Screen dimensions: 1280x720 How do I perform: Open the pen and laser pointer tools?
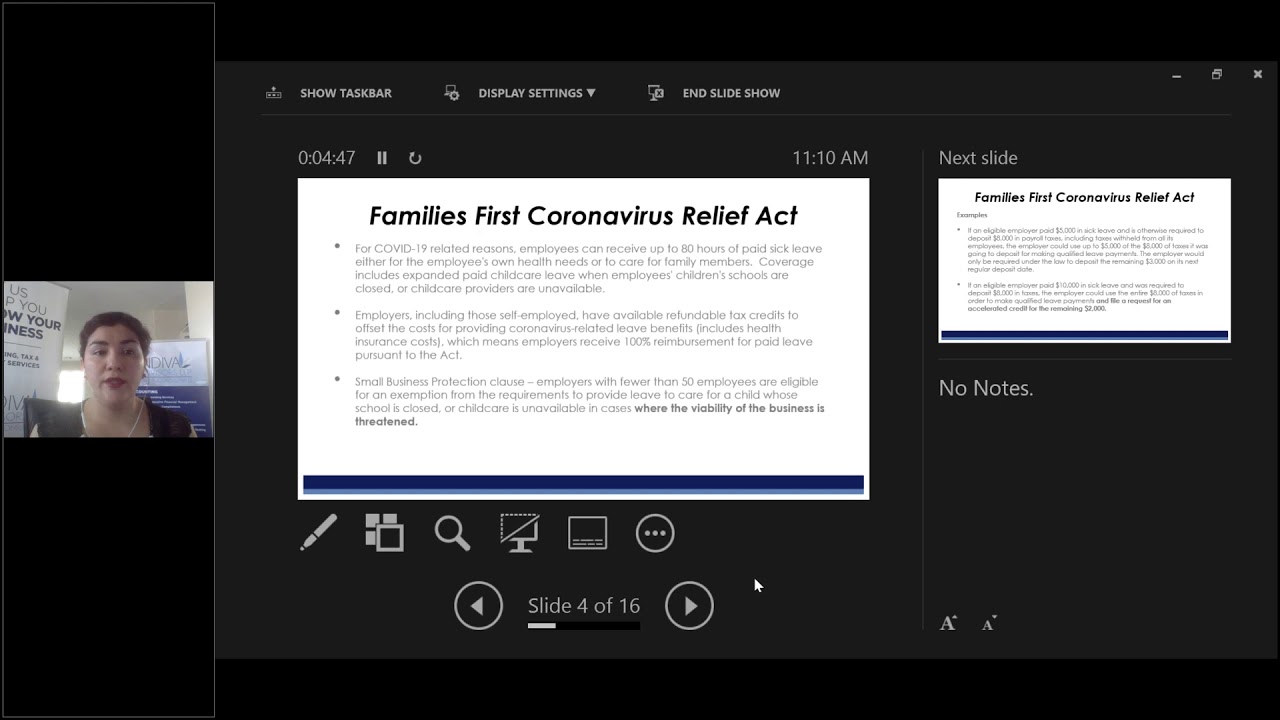[318, 533]
